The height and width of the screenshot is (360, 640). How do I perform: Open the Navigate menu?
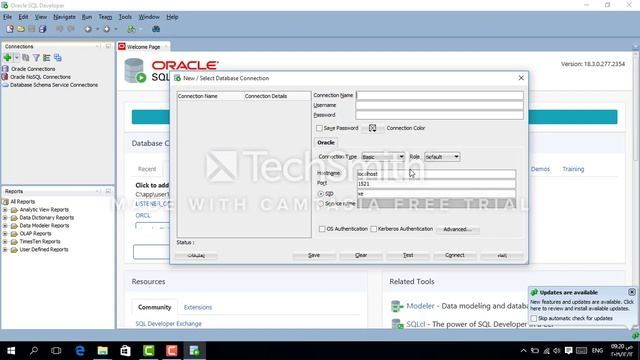click(x=64, y=17)
